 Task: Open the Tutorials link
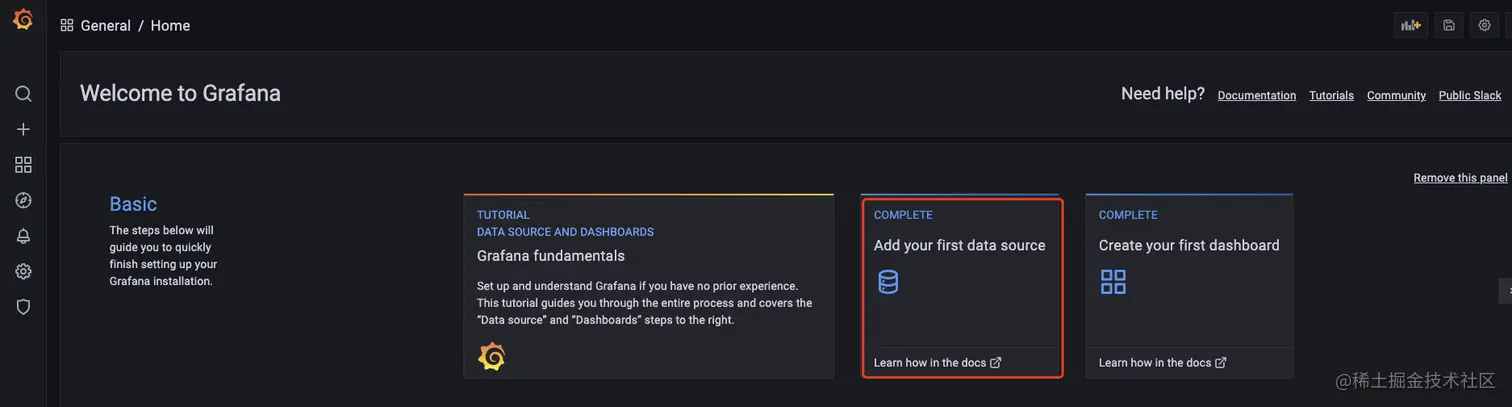(x=1331, y=96)
